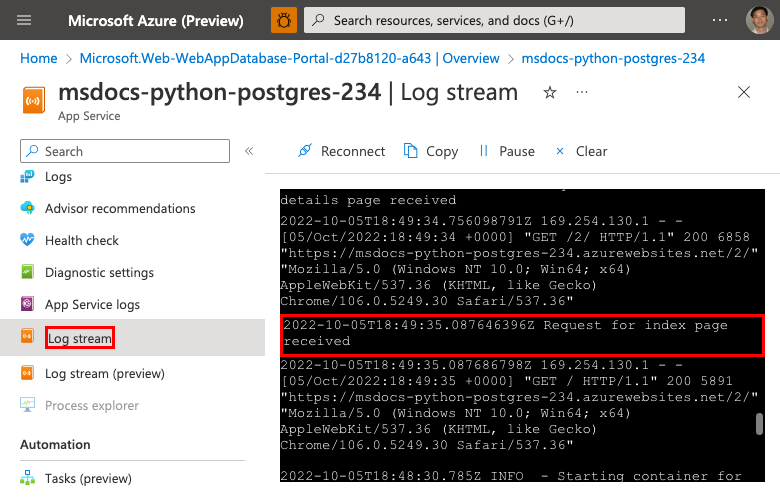Viewport: 780px width, 500px height.
Task: Select Diagnostic settings menu item
Action: [99, 272]
